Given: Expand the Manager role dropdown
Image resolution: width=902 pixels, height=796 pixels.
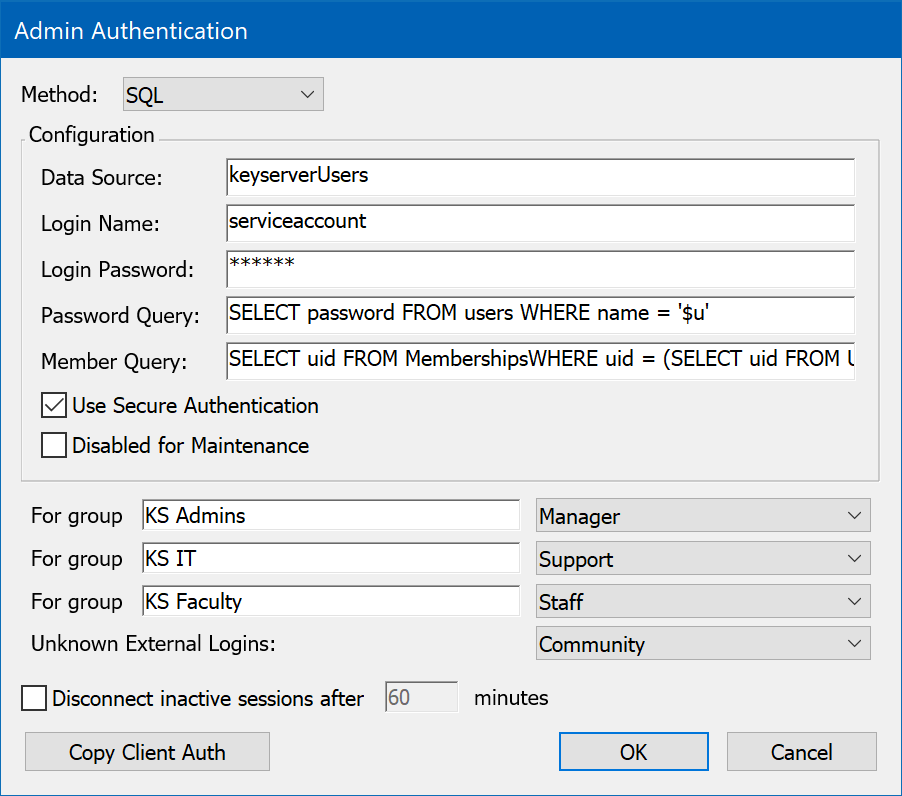Looking at the screenshot, I should pos(703,516).
